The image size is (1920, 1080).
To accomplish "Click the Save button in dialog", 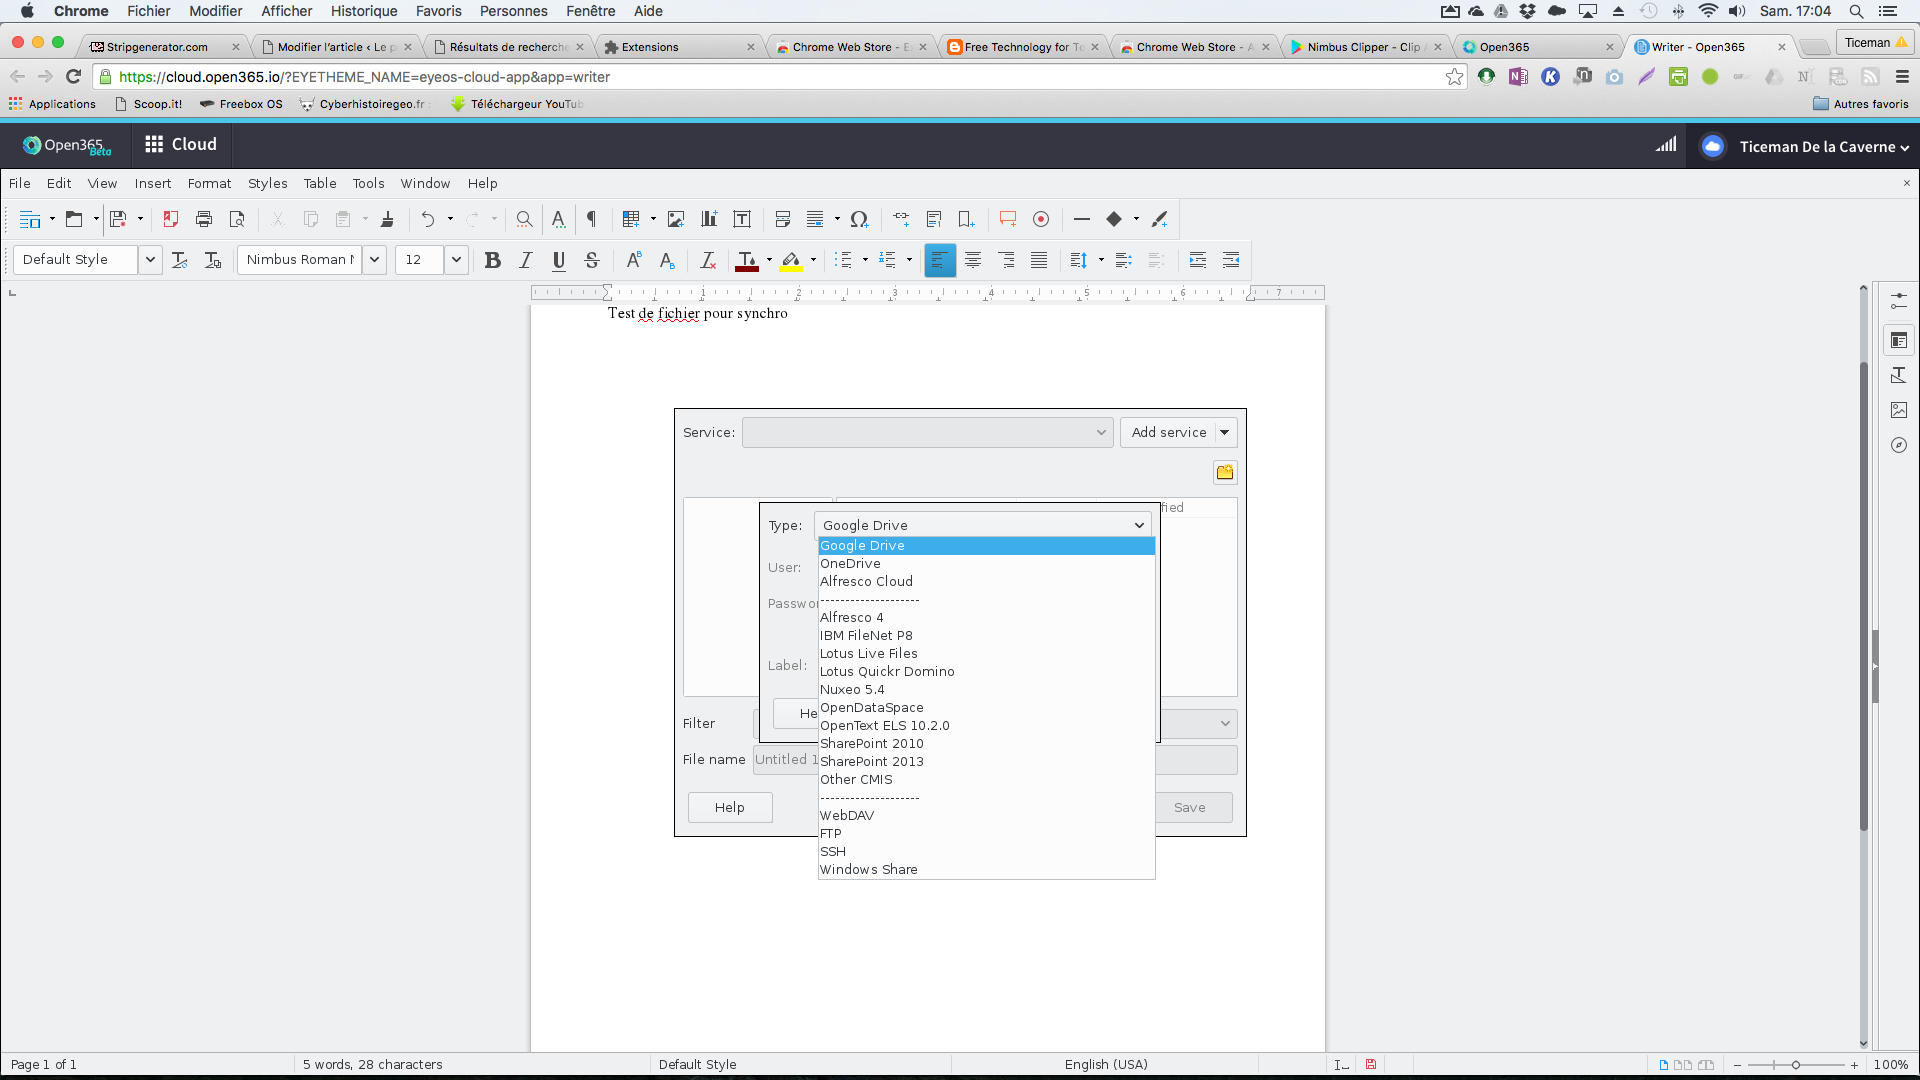I will 1190,807.
